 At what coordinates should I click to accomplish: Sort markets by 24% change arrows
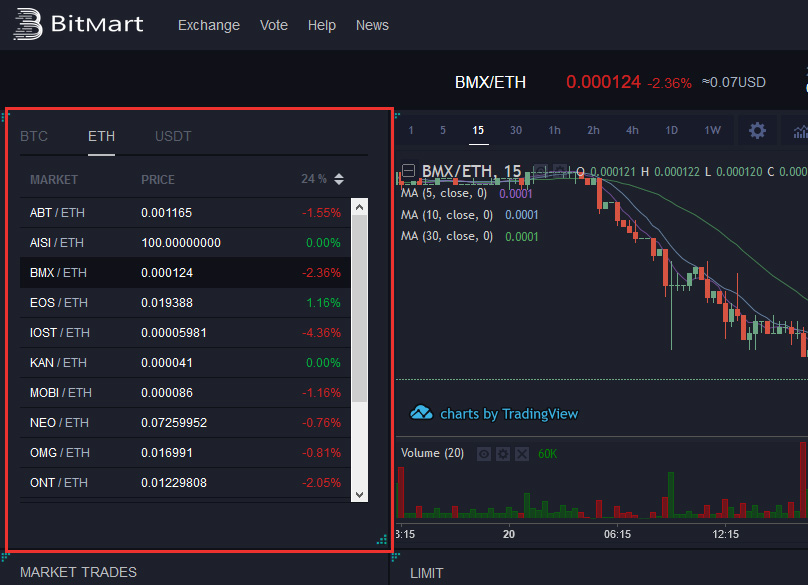click(x=339, y=179)
